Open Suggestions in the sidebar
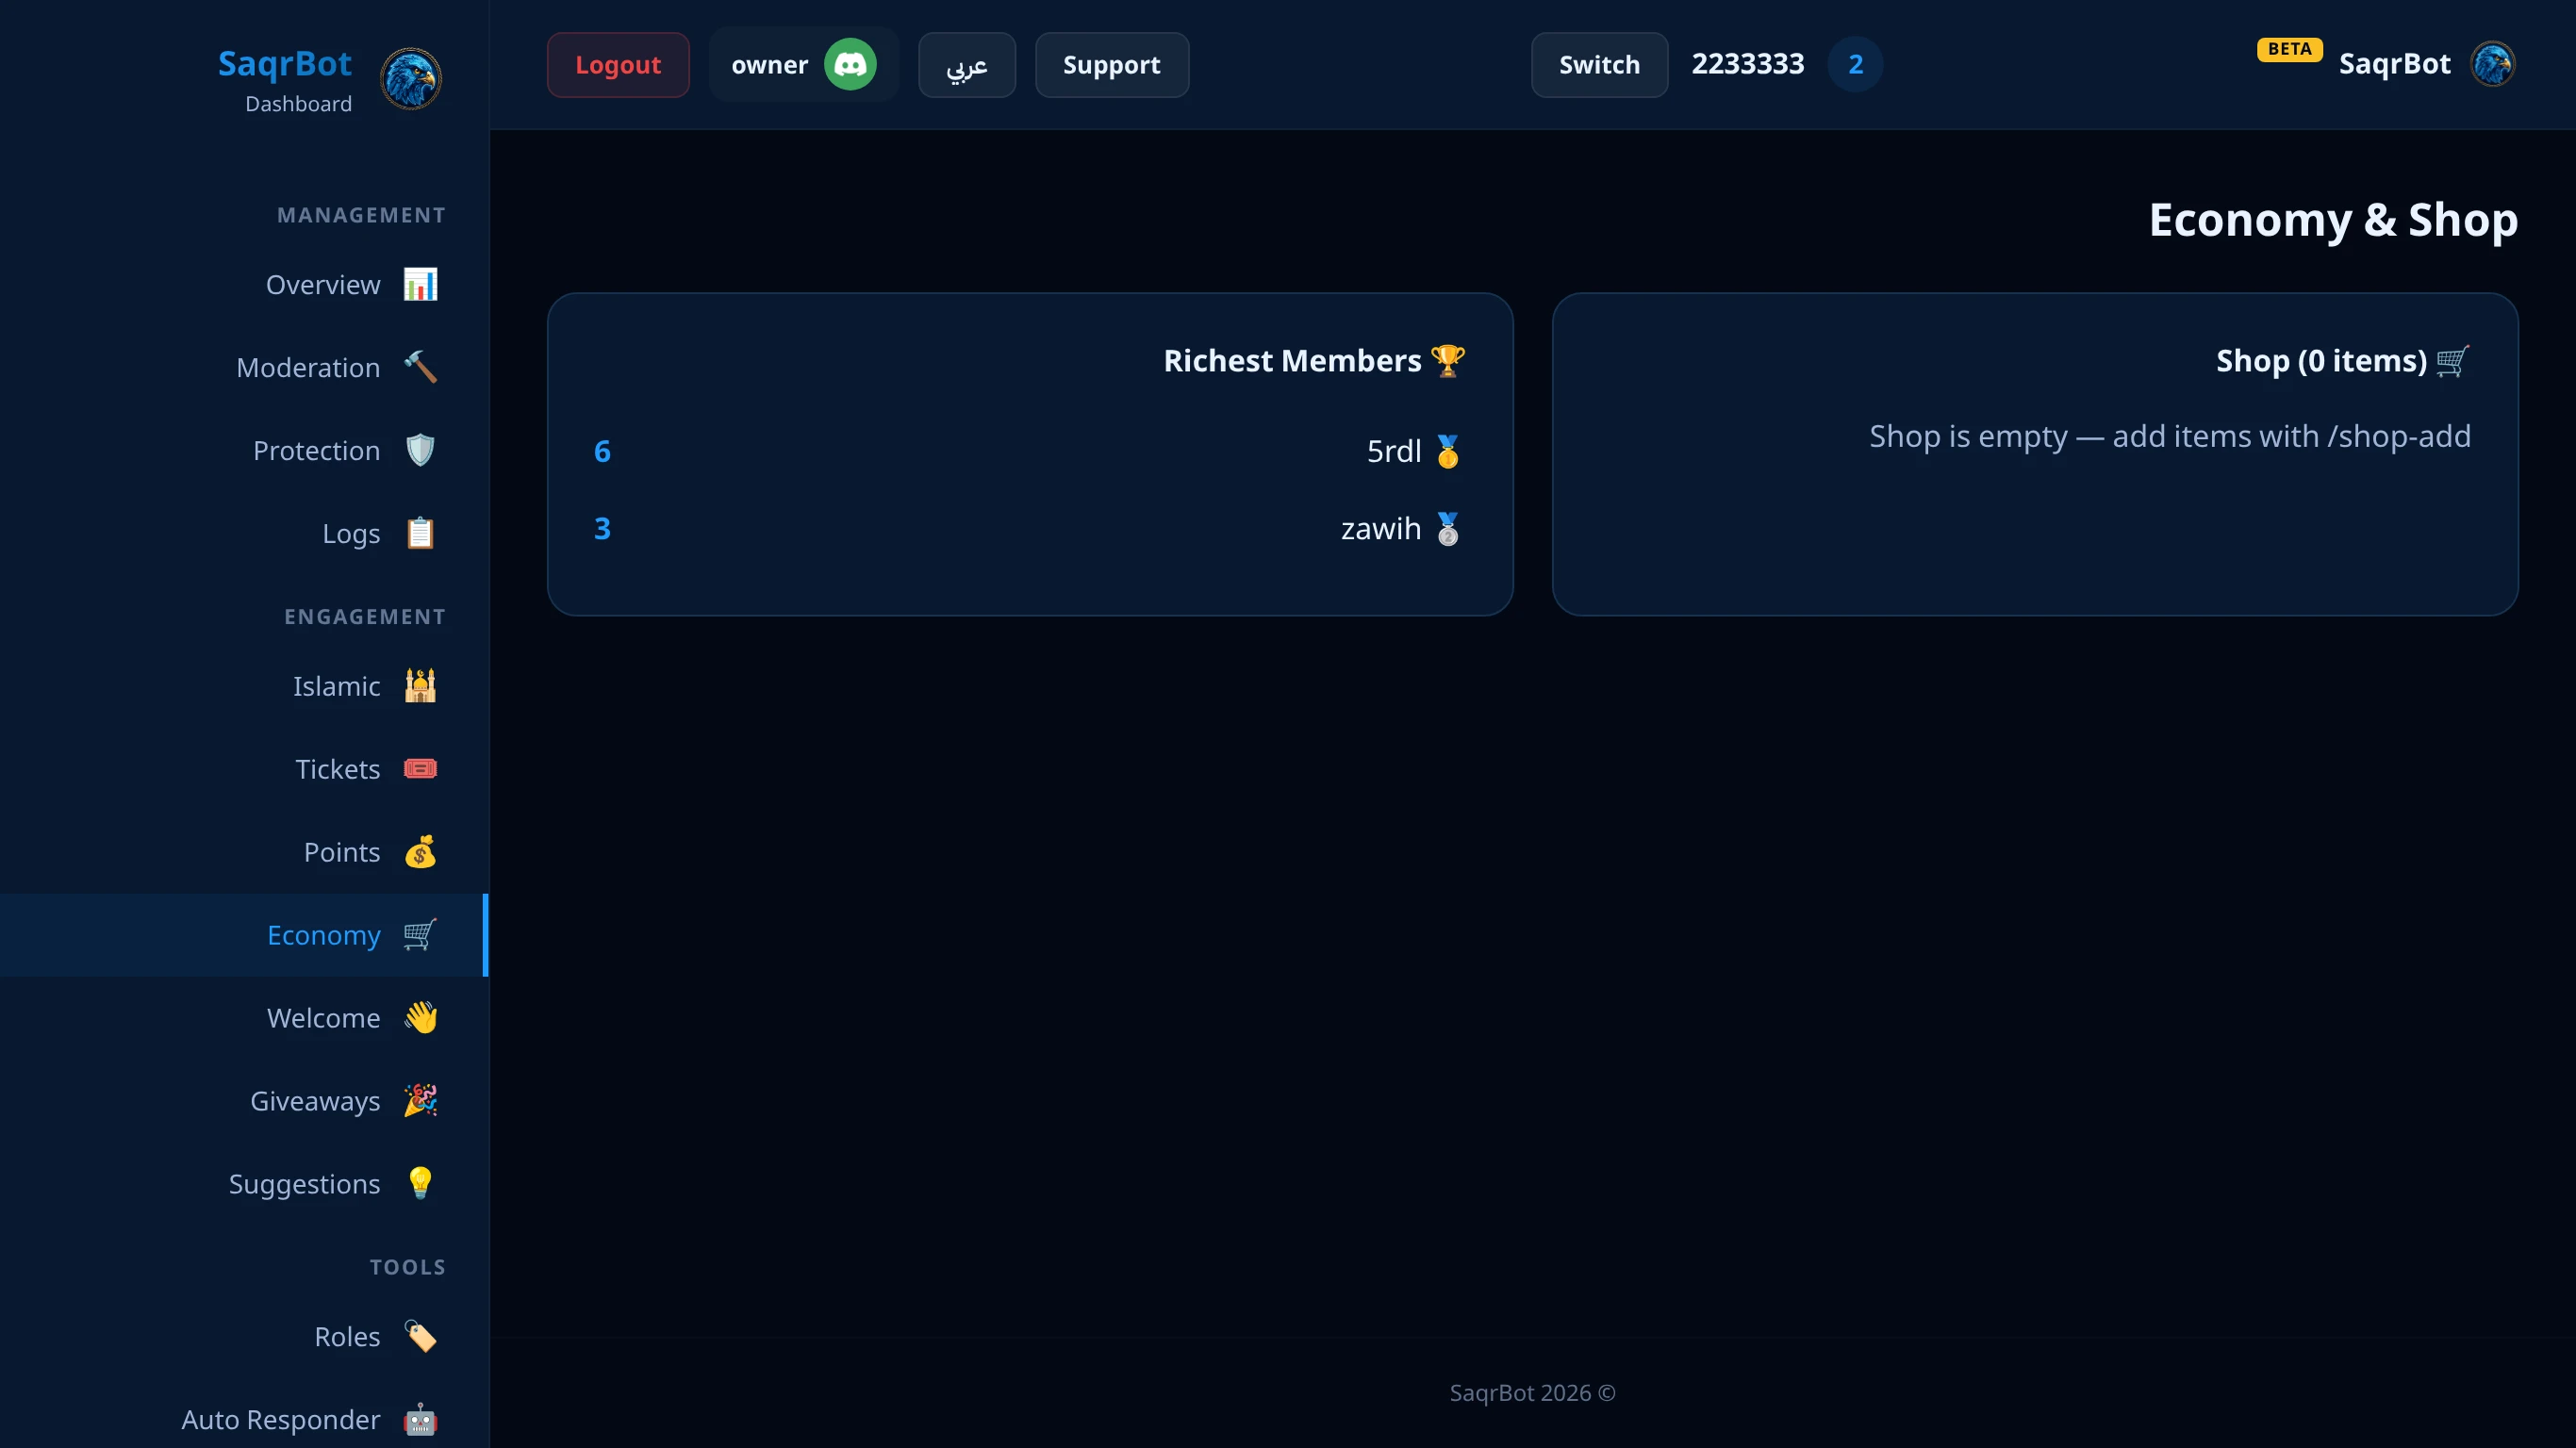The width and height of the screenshot is (2576, 1448). point(244,1184)
